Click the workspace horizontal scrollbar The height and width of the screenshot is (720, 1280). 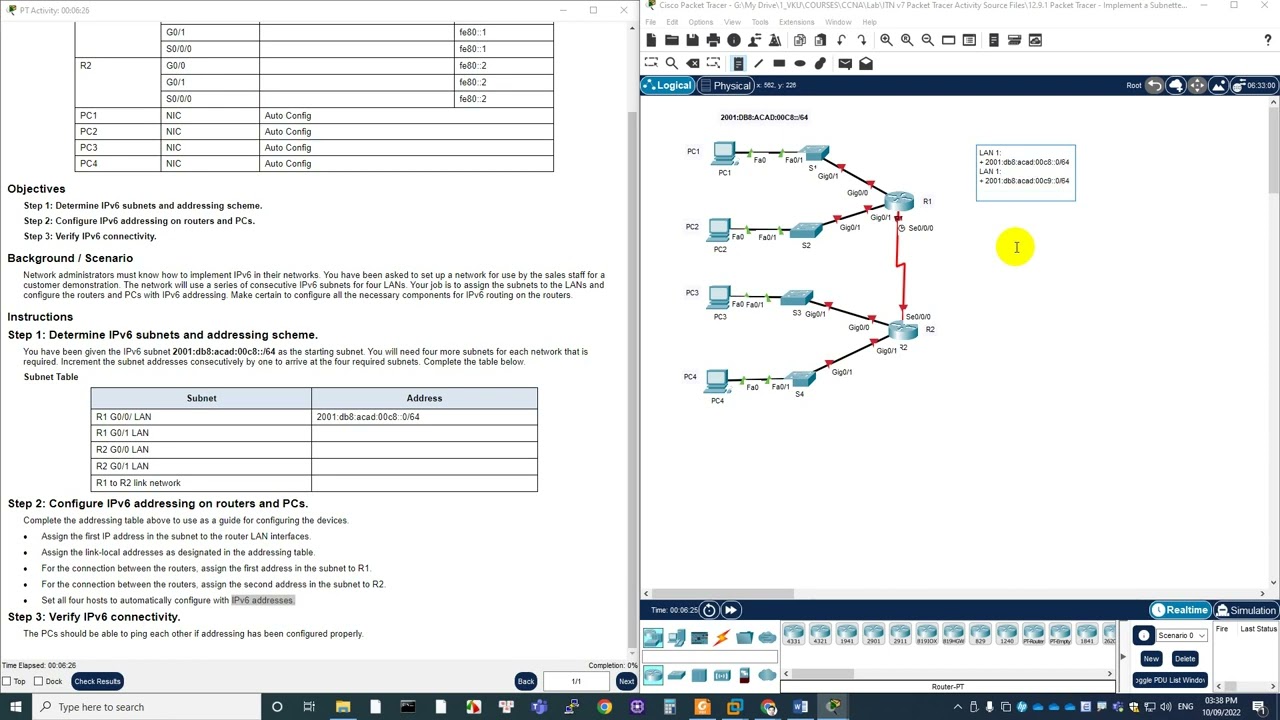point(722,593)
